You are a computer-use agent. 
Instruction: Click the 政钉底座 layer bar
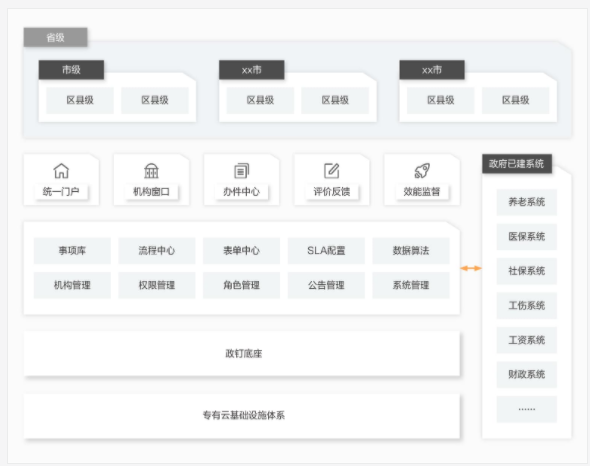(242, 353)
